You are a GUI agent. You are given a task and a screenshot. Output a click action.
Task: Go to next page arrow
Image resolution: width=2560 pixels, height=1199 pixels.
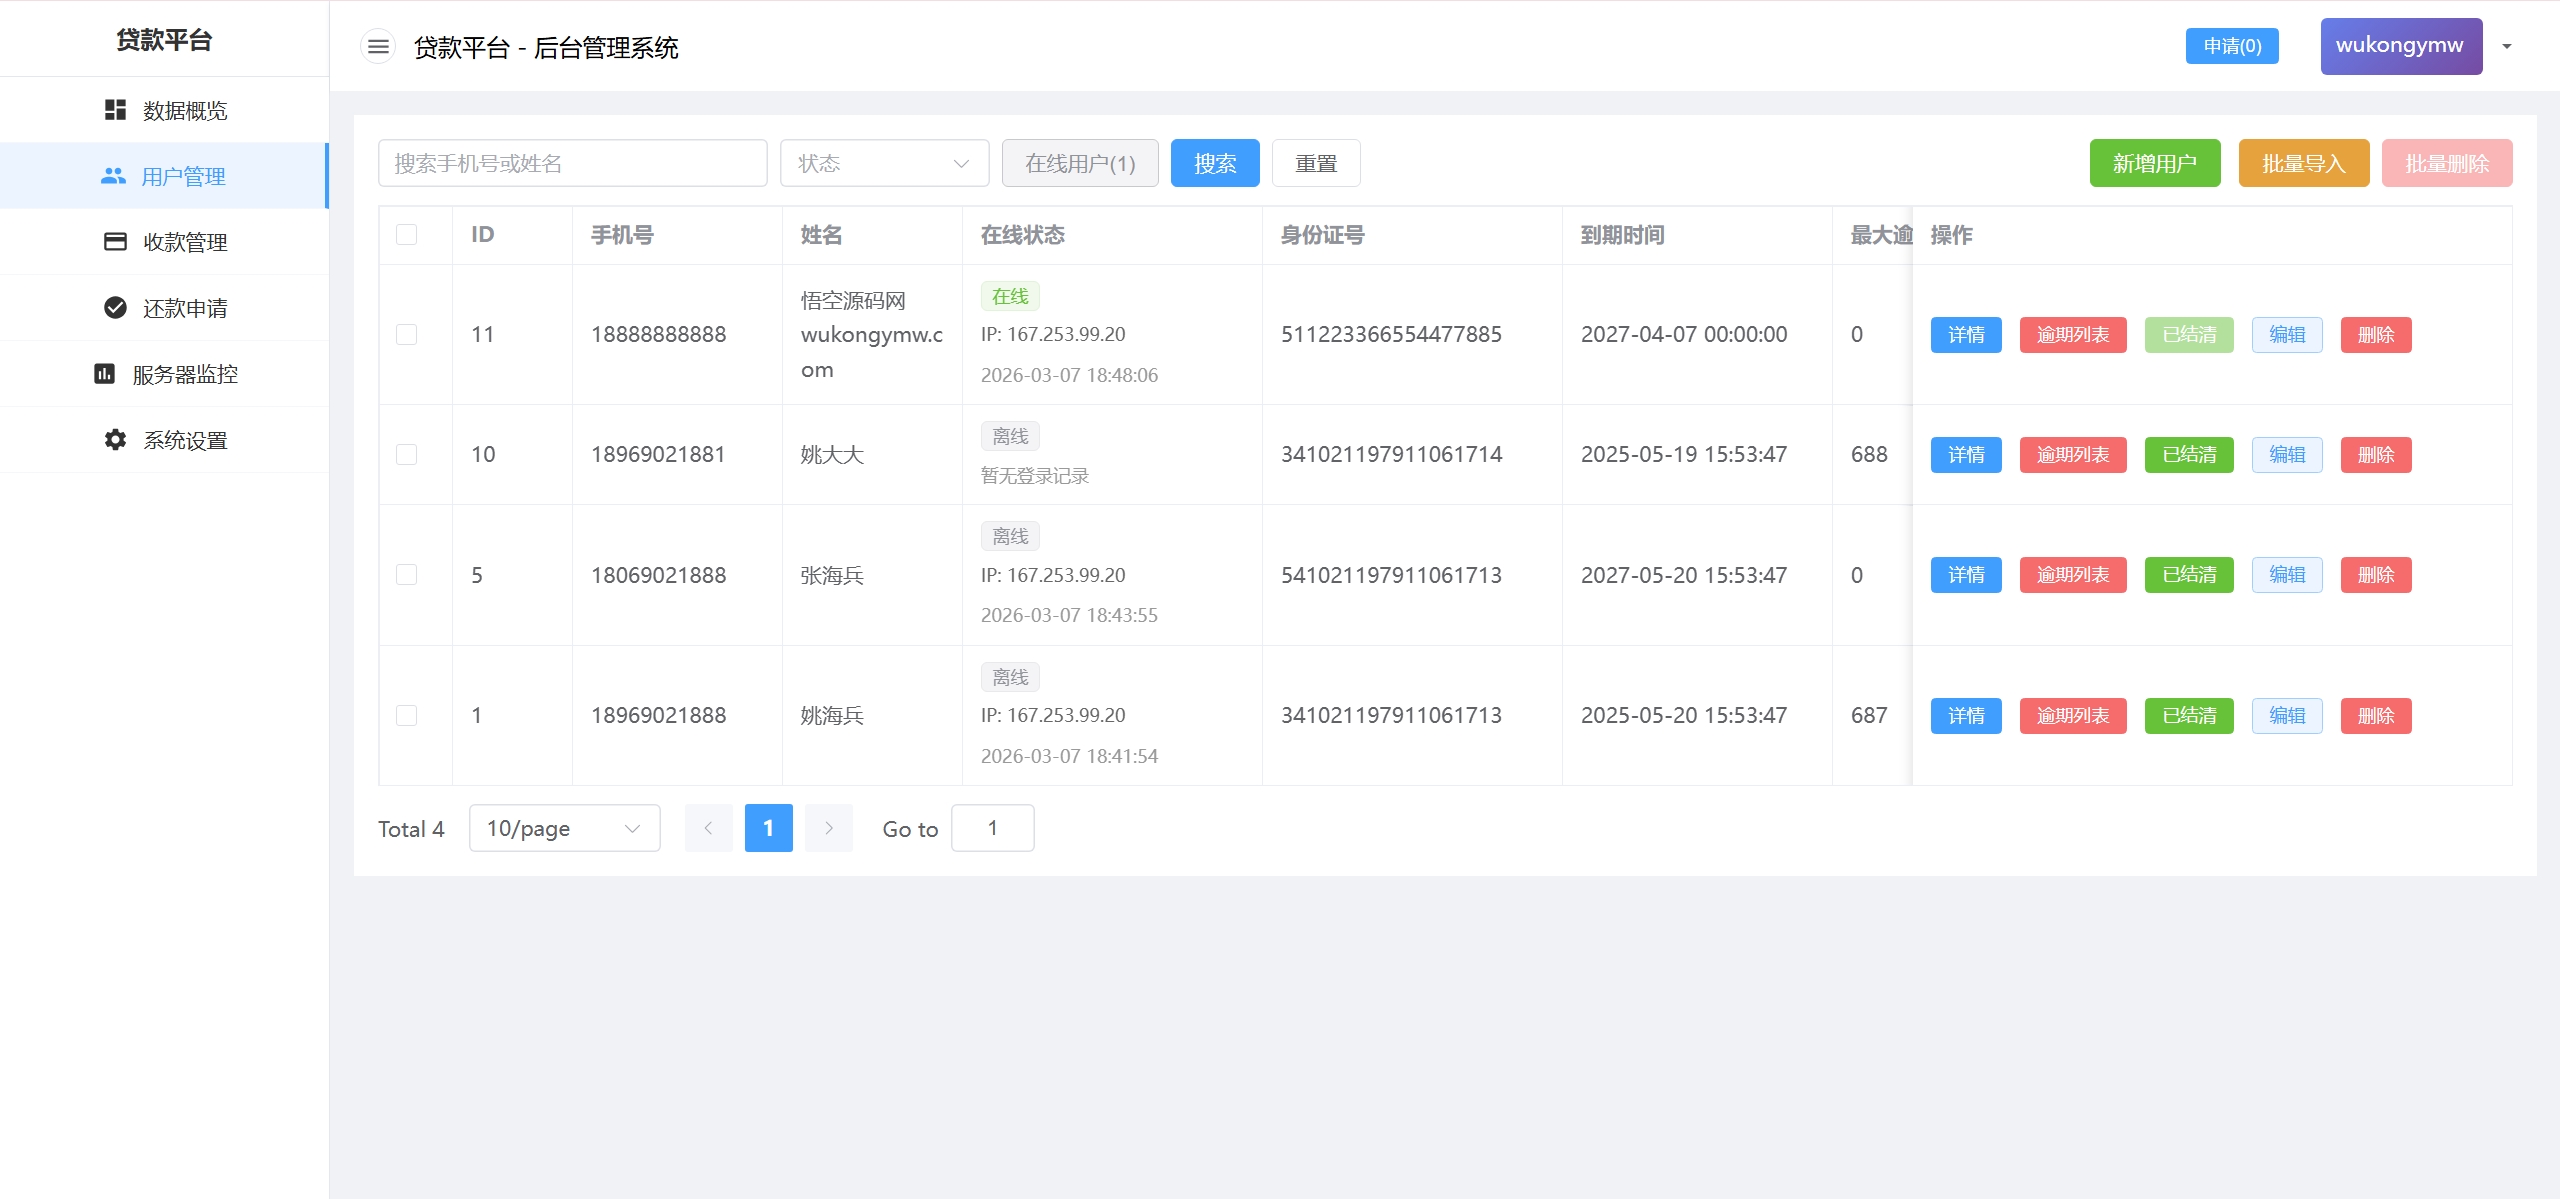click(x=828, y=828)
